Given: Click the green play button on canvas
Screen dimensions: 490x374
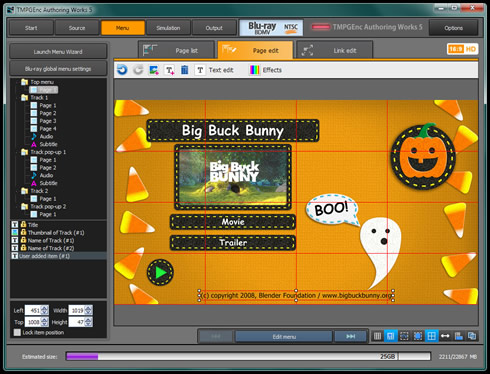Looking at the screenshot, I should (160, 272).
